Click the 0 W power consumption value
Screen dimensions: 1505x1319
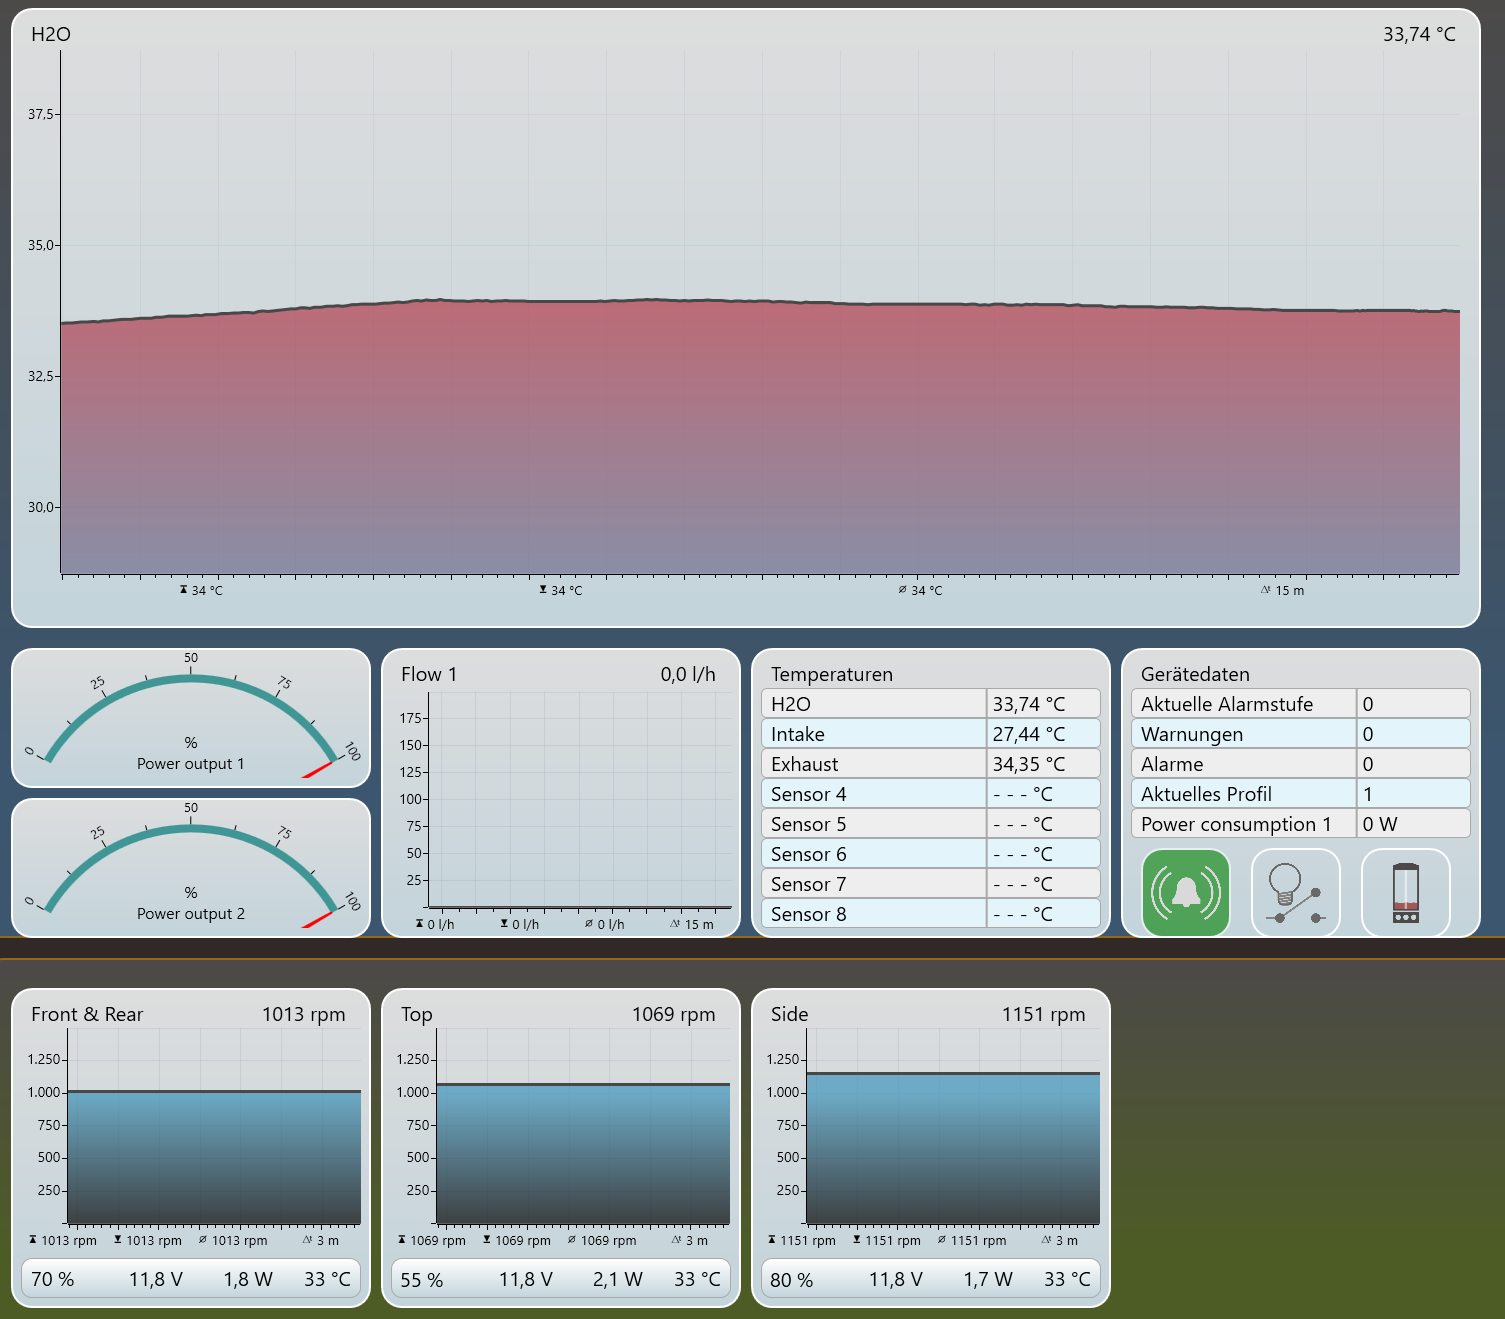(1380, 824)
